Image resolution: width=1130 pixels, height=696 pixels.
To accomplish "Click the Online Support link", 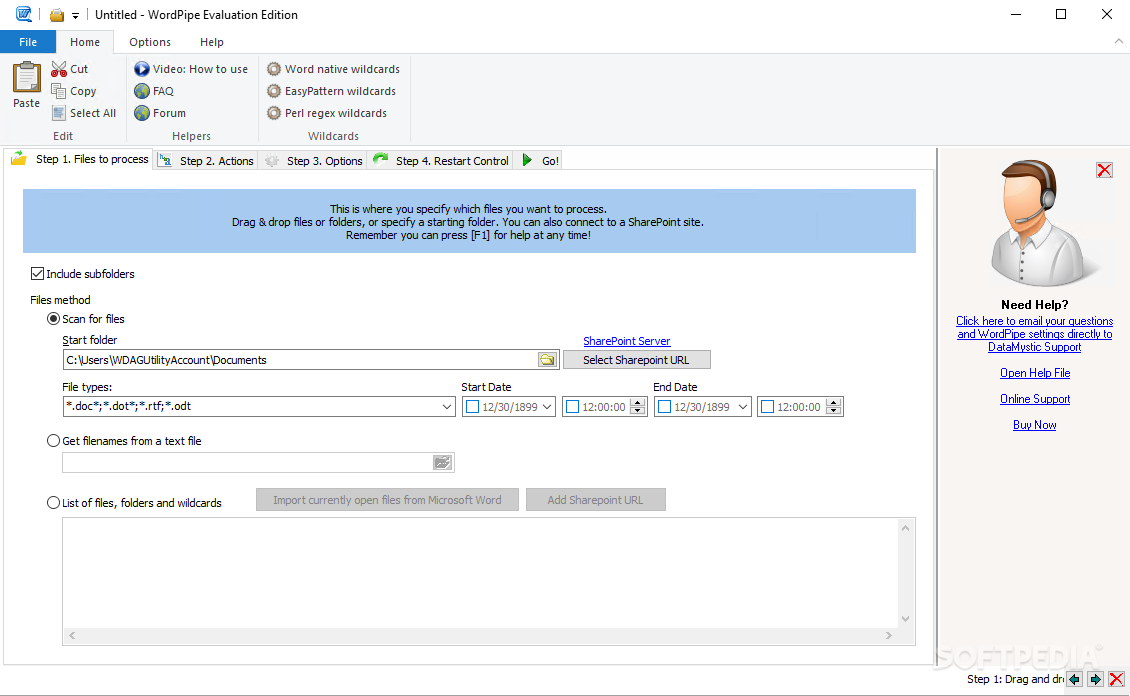I will click(x=1035, y=398).
